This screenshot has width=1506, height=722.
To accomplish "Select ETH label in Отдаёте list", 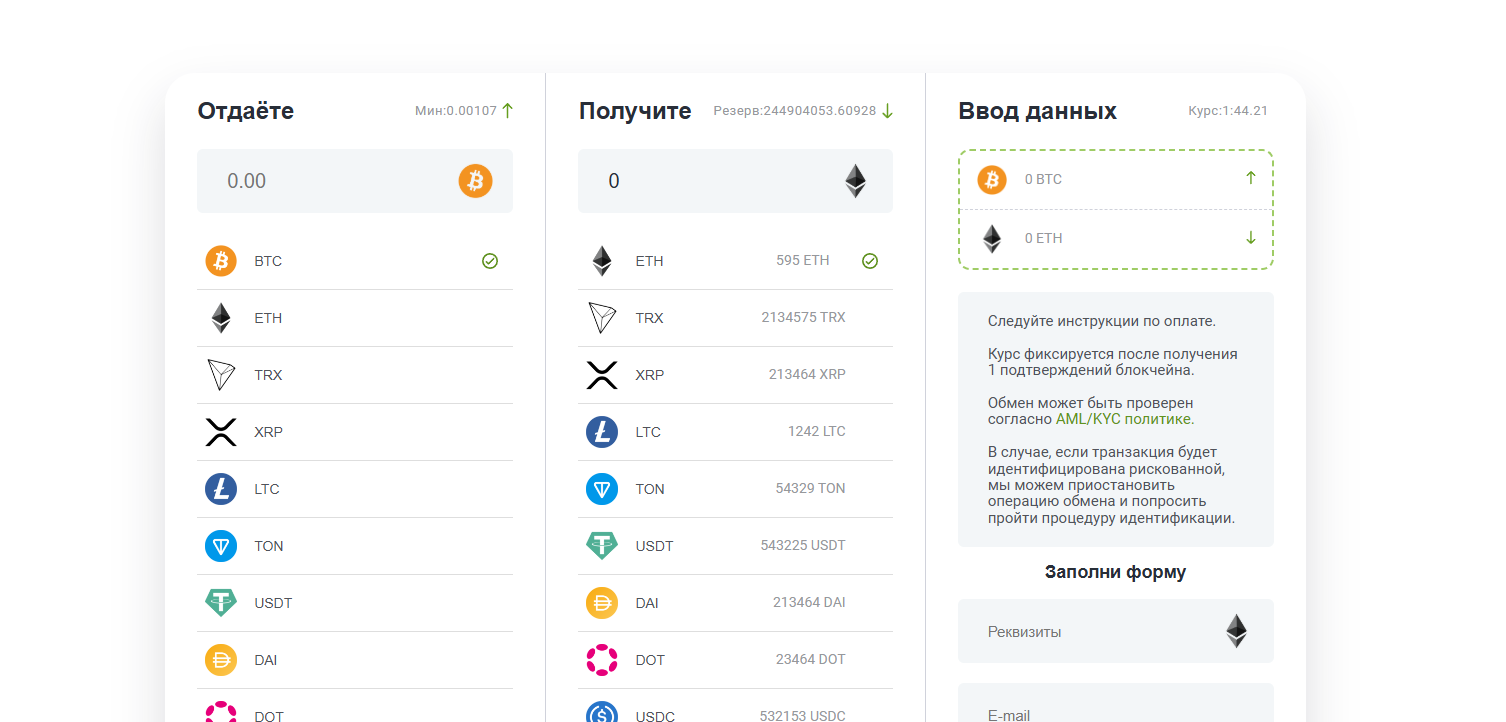I will click(x=268, y=318).
